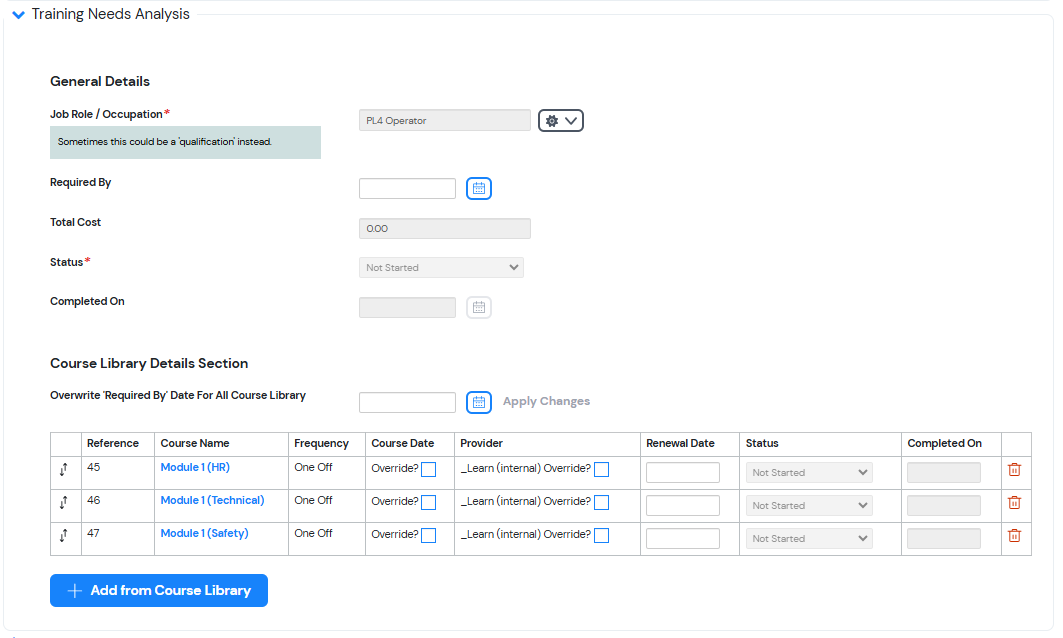This screenshot has height=638, width=1063.
Task: Click the Renewal Date field for Module 1 (HR)
Action: 683,473
